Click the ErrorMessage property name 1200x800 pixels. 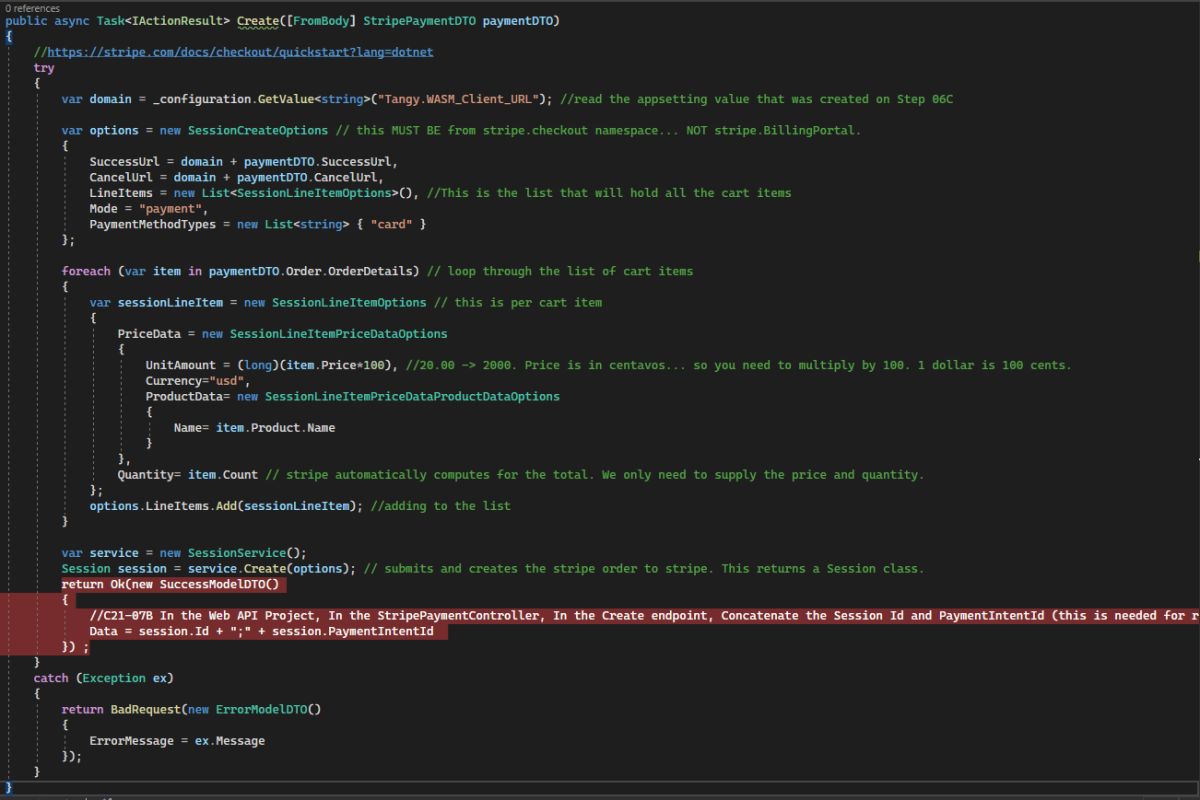pos(131,739)
